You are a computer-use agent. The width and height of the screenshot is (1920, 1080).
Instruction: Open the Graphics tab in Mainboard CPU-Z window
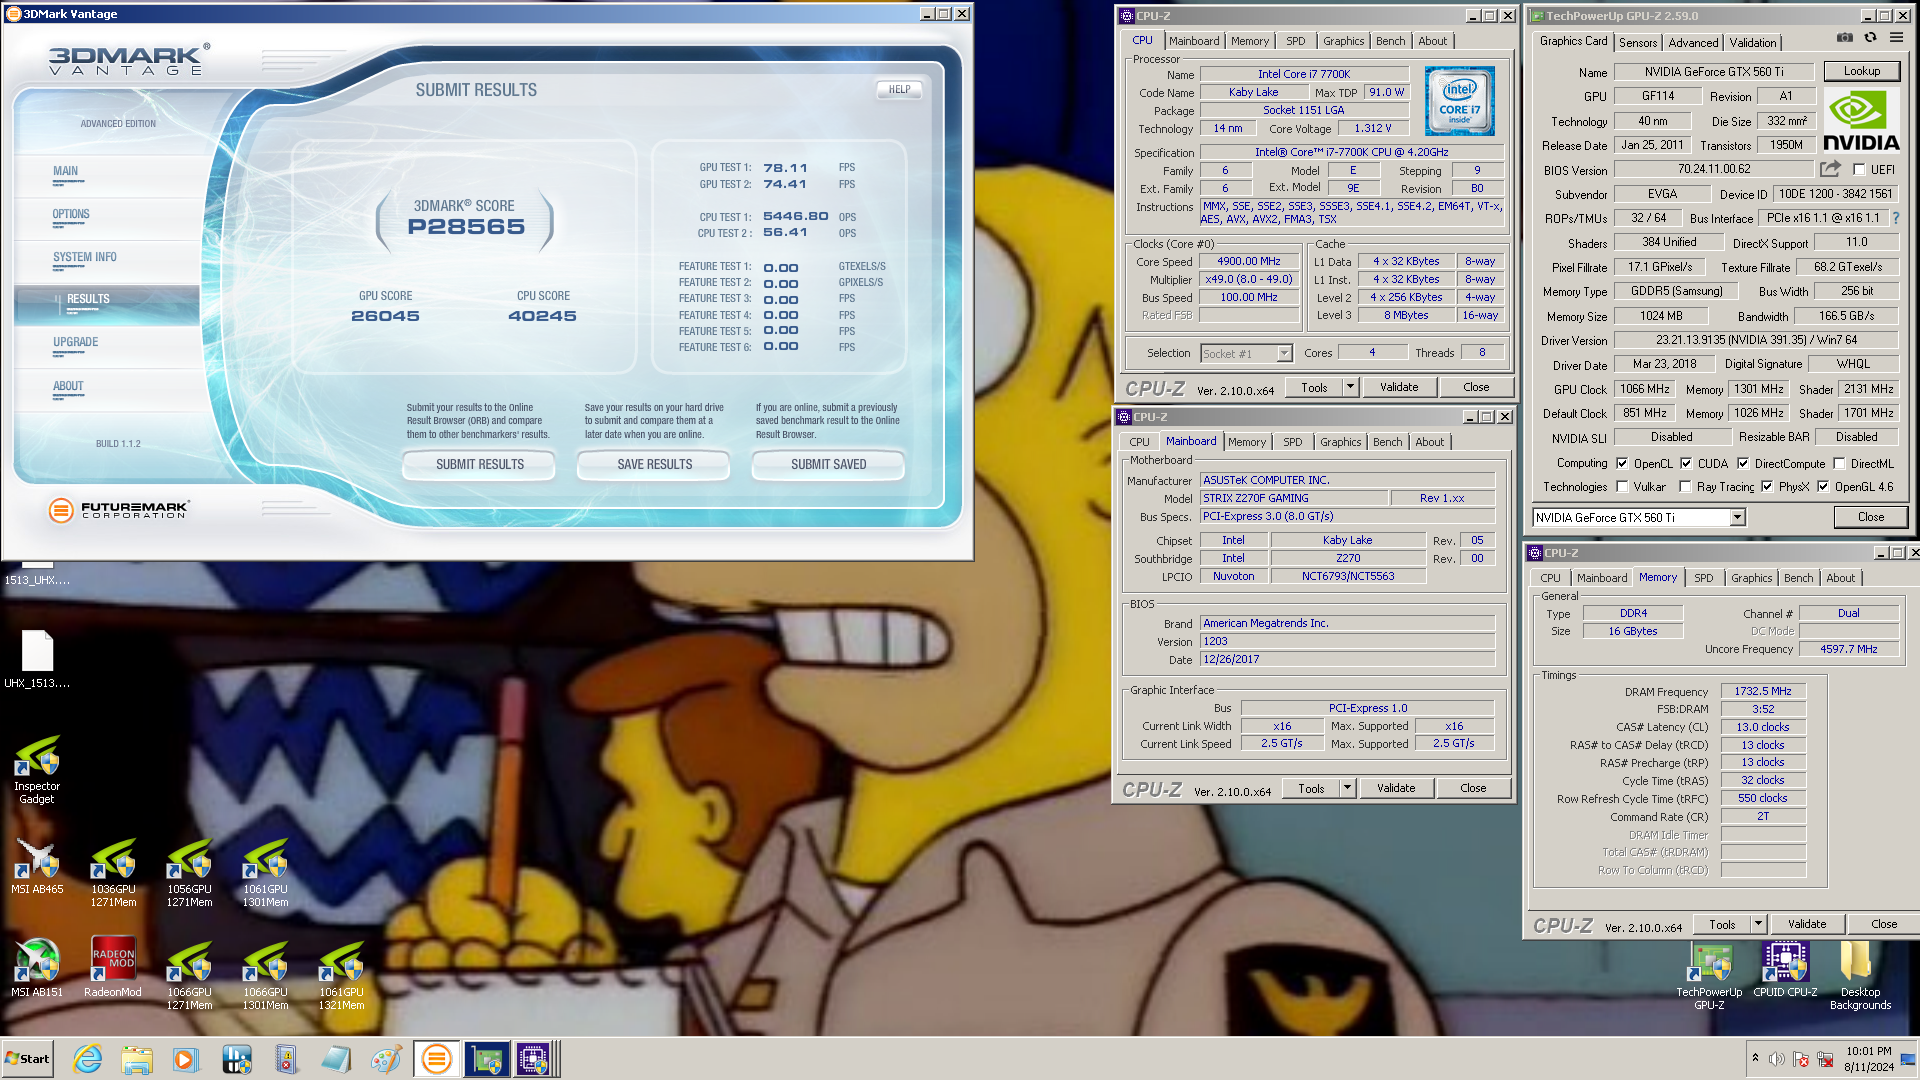pos(1340,442)
